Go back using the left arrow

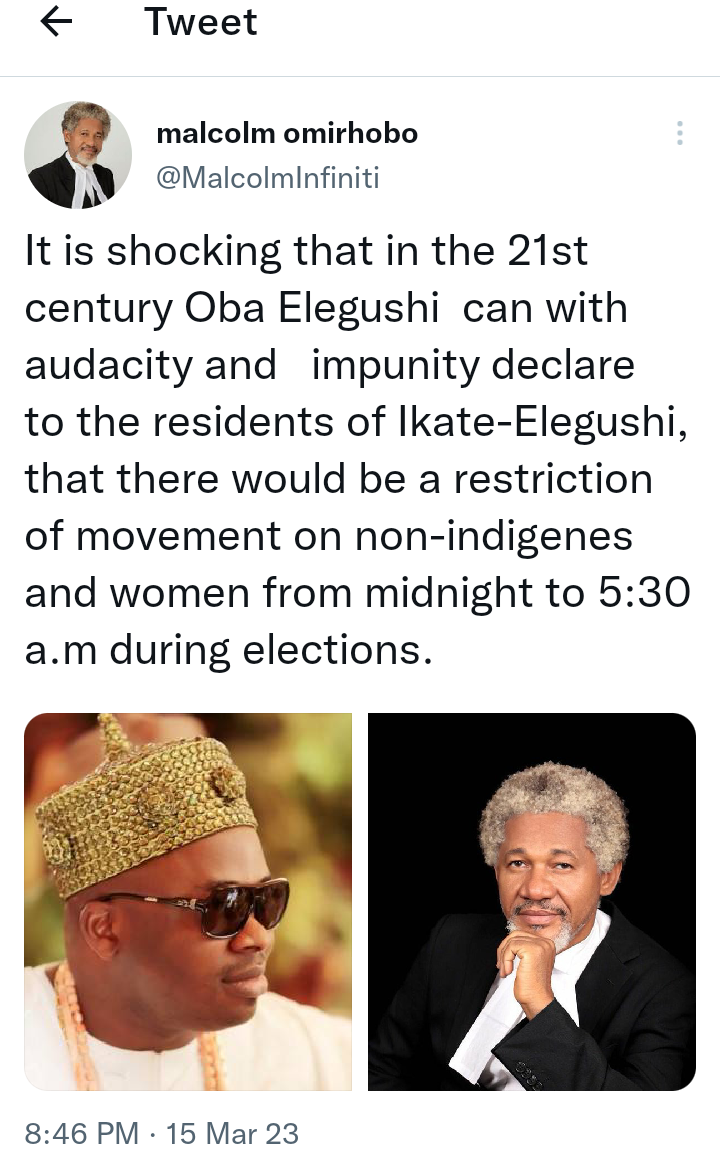[x=56, y=22]
